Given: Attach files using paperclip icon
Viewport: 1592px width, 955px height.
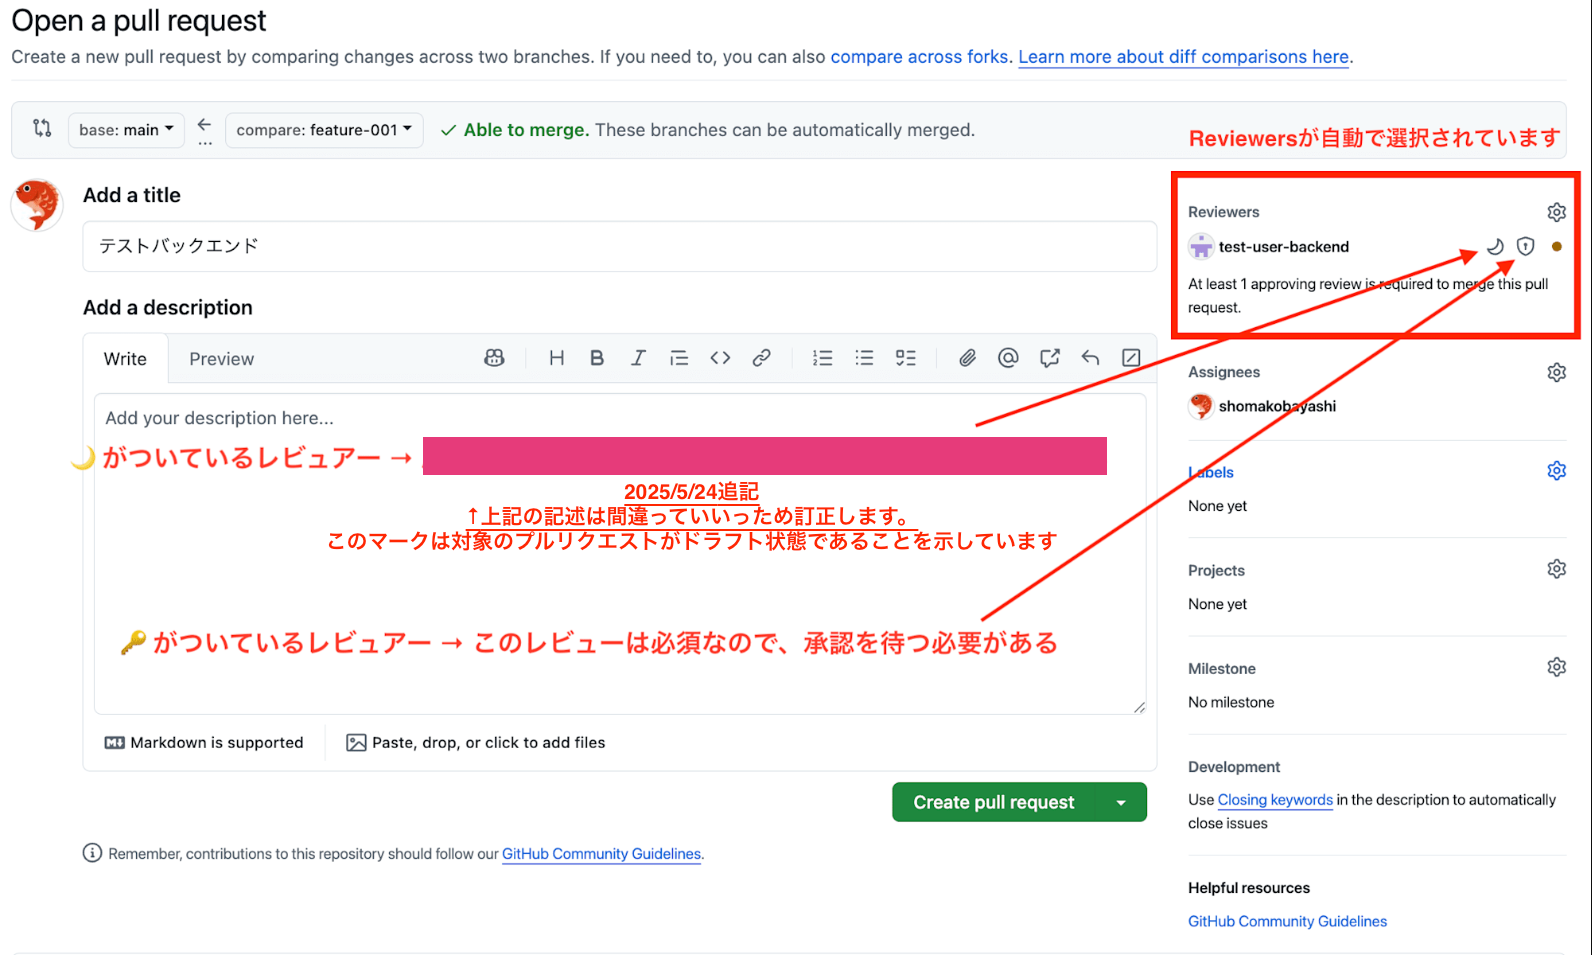Looking at the screenshot, I should click(967, 358).
